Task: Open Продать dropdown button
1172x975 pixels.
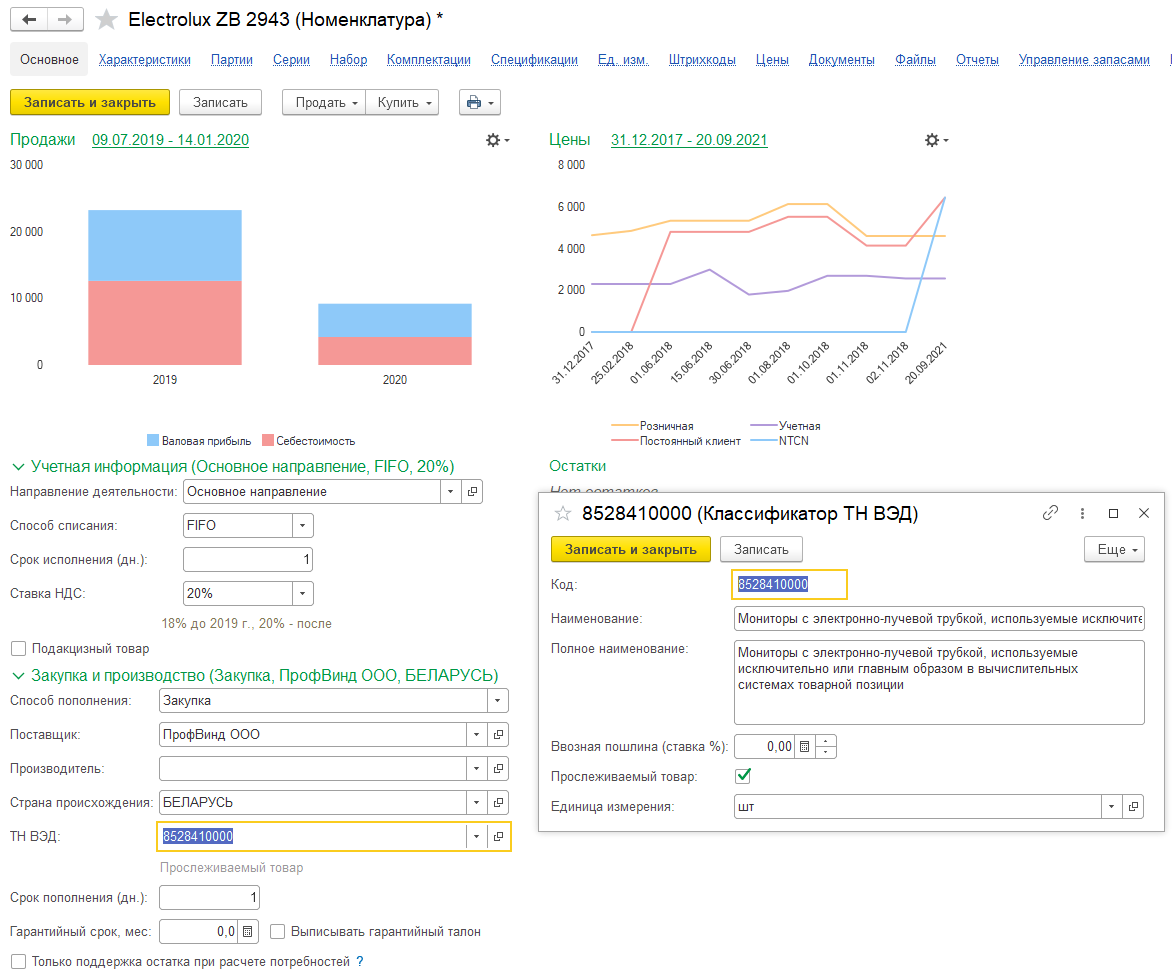Action: [x=324, y=102]
